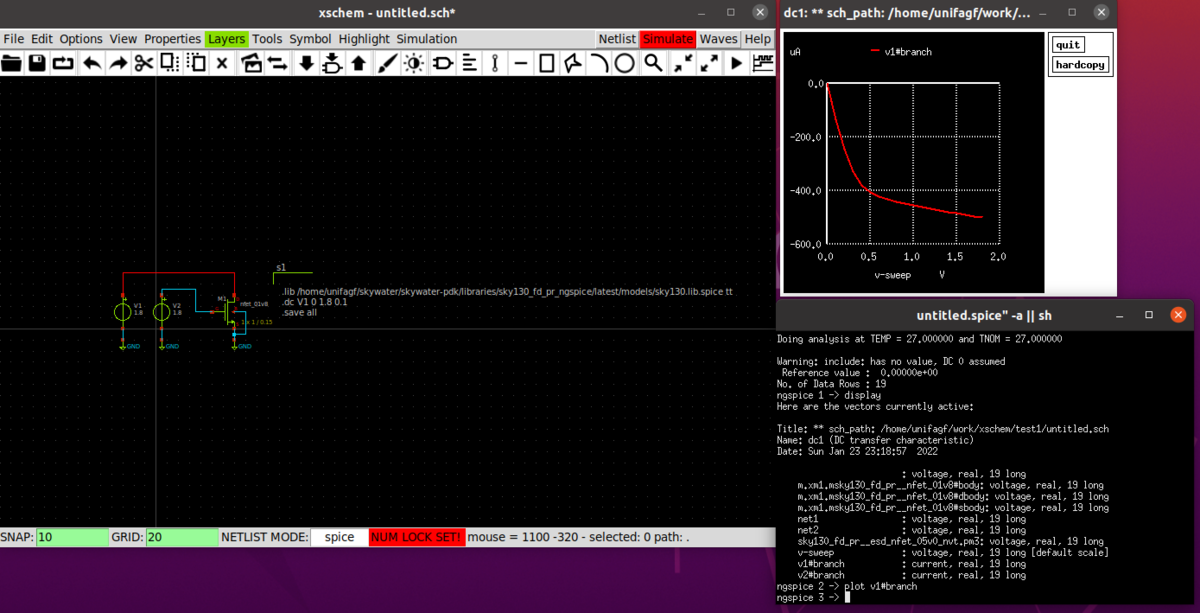Click the magnifier zoom box icon
1200x613 pixels.
click(653, 63)
